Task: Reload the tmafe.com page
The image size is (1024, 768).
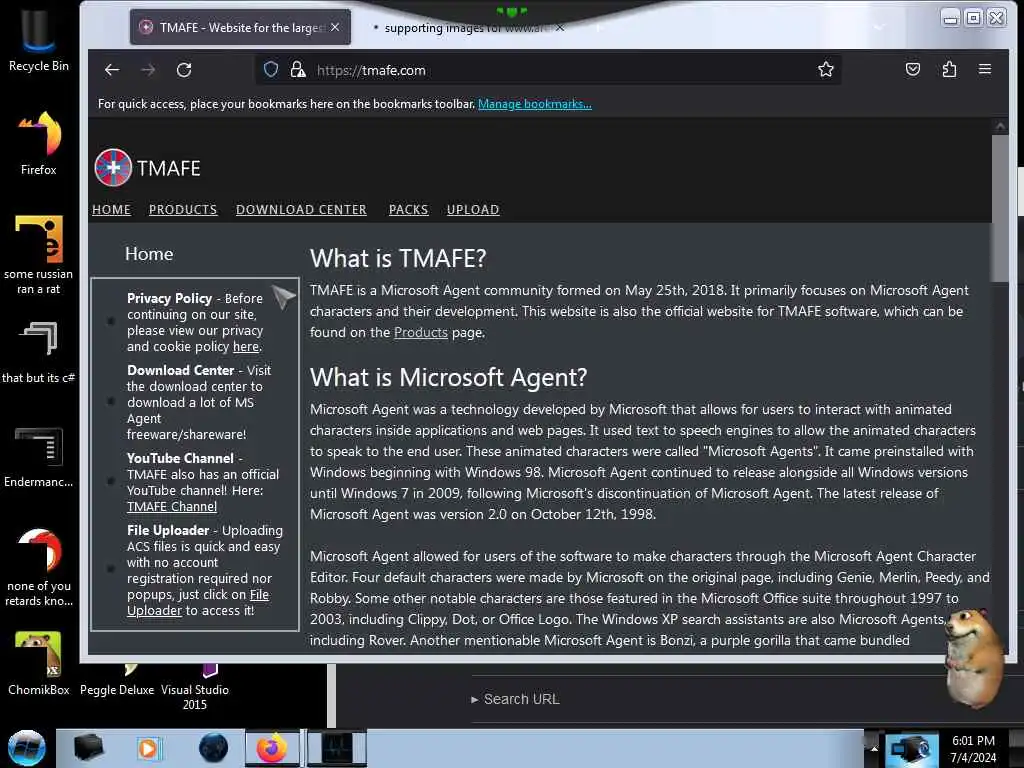Action: tap(184, 70)
